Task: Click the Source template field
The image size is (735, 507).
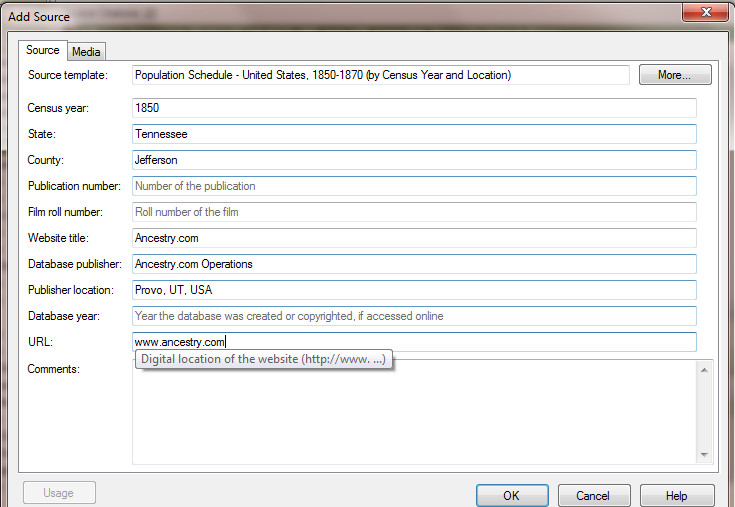Action: tap(381, 75)
